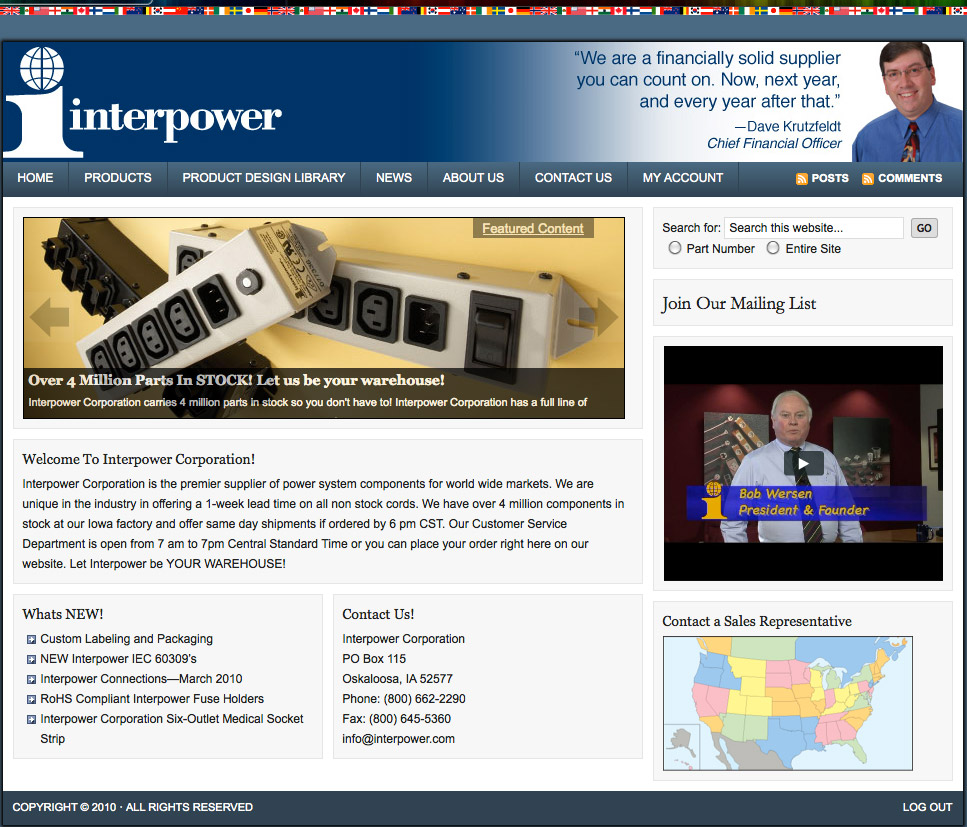Click the international flags strip at top
The width and height of the screenshot is (967, 827).
point(484,10)
